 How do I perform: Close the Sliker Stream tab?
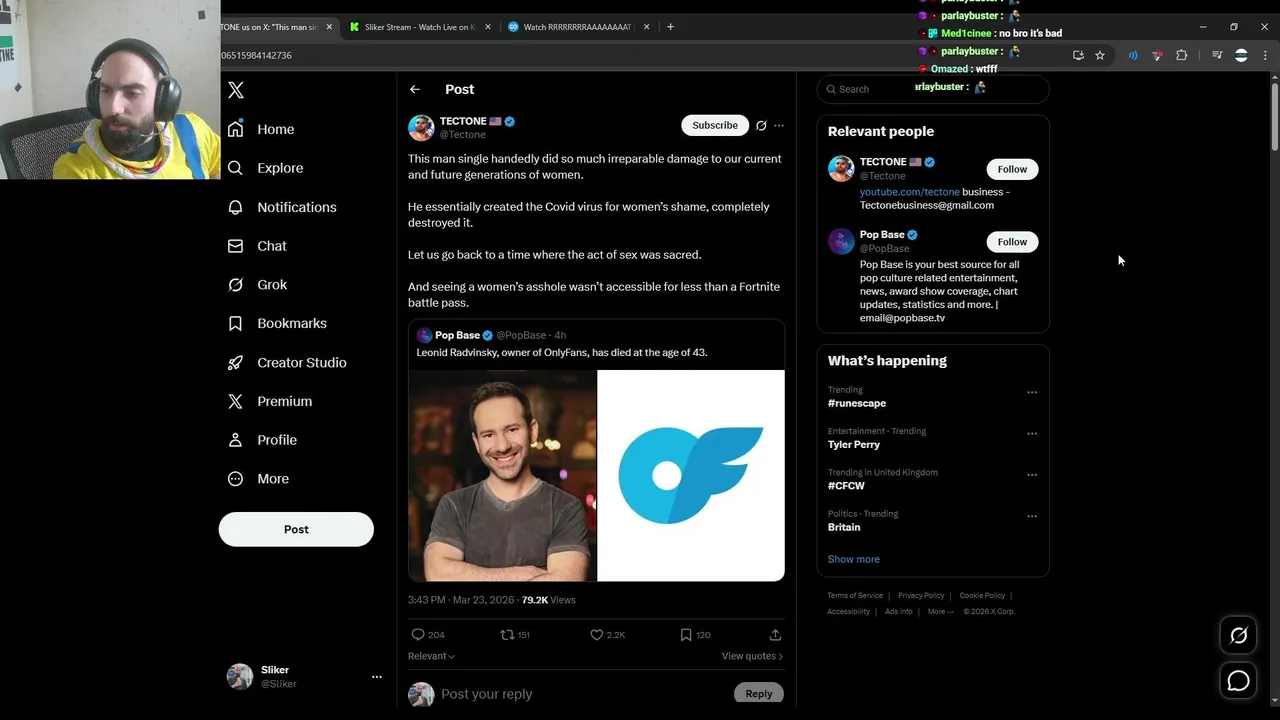487,27
